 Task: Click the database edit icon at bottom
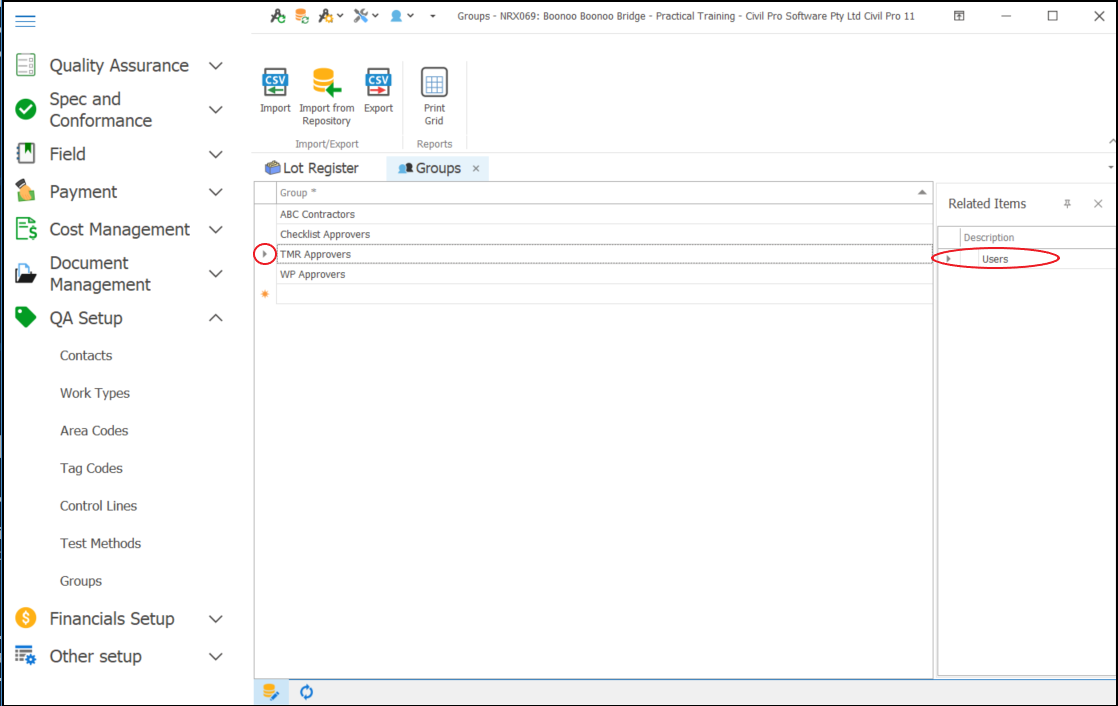pos(270,692)
